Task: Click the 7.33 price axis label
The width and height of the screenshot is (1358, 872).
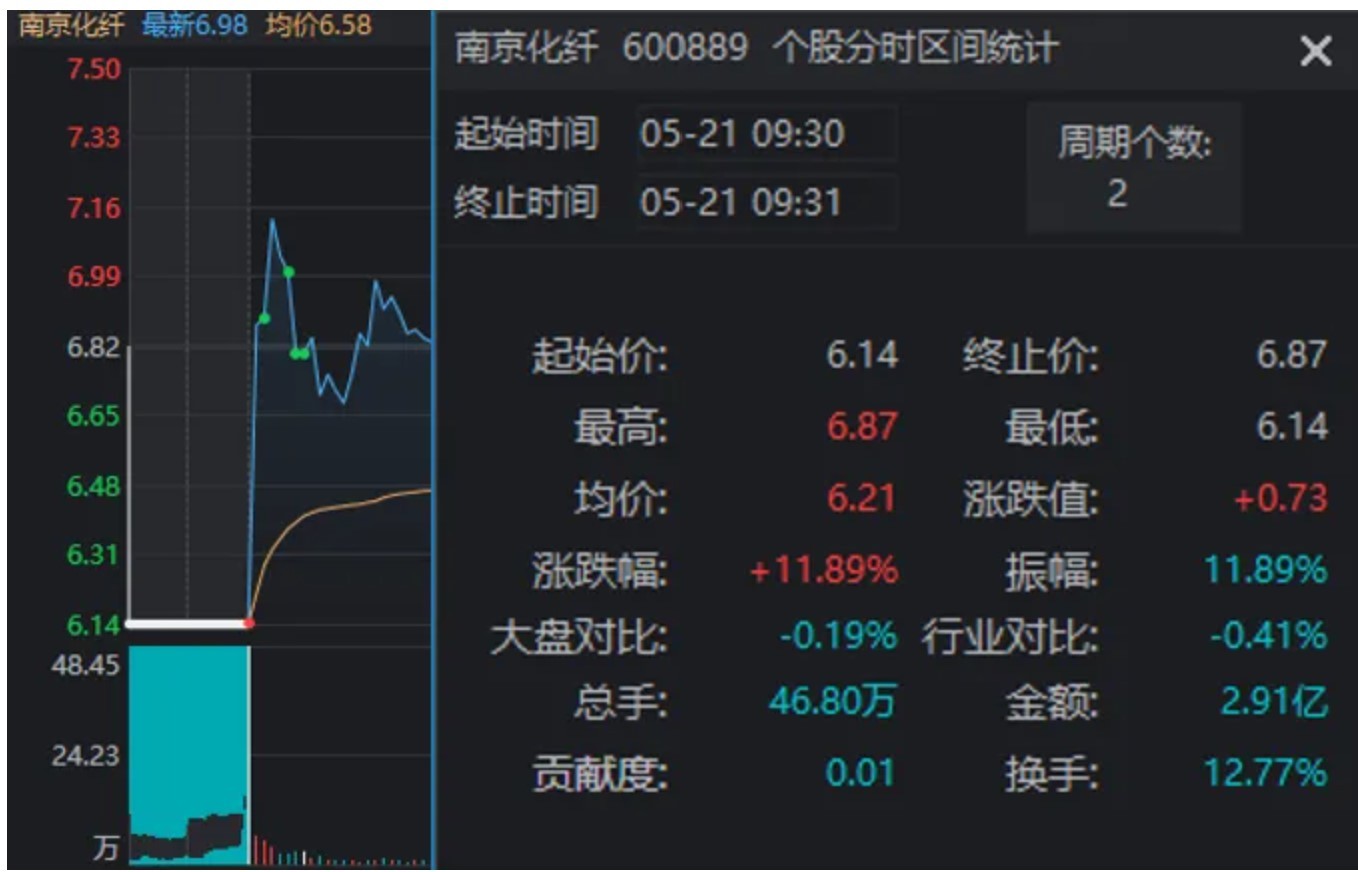Action: pos(94,137)
